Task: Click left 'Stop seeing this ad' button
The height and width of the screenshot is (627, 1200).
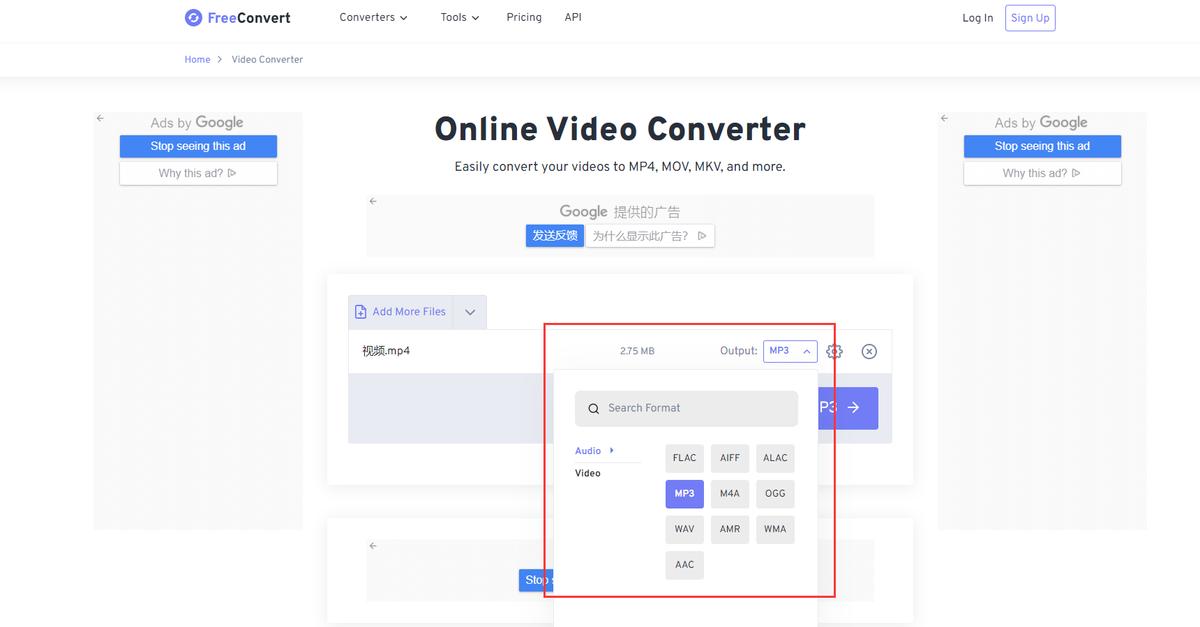Action: 198,146
